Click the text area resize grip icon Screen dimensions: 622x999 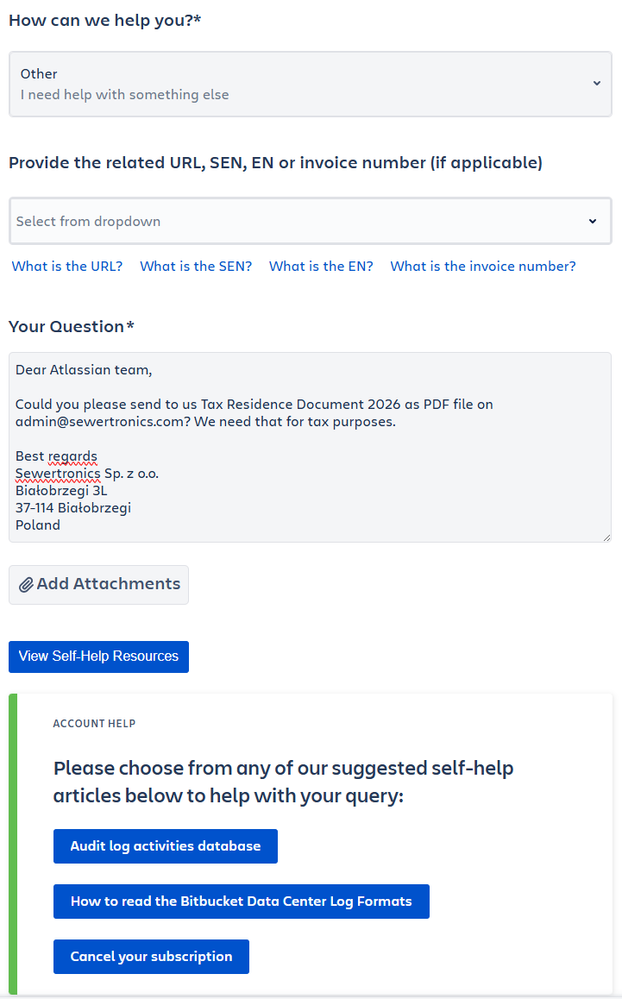606,538
